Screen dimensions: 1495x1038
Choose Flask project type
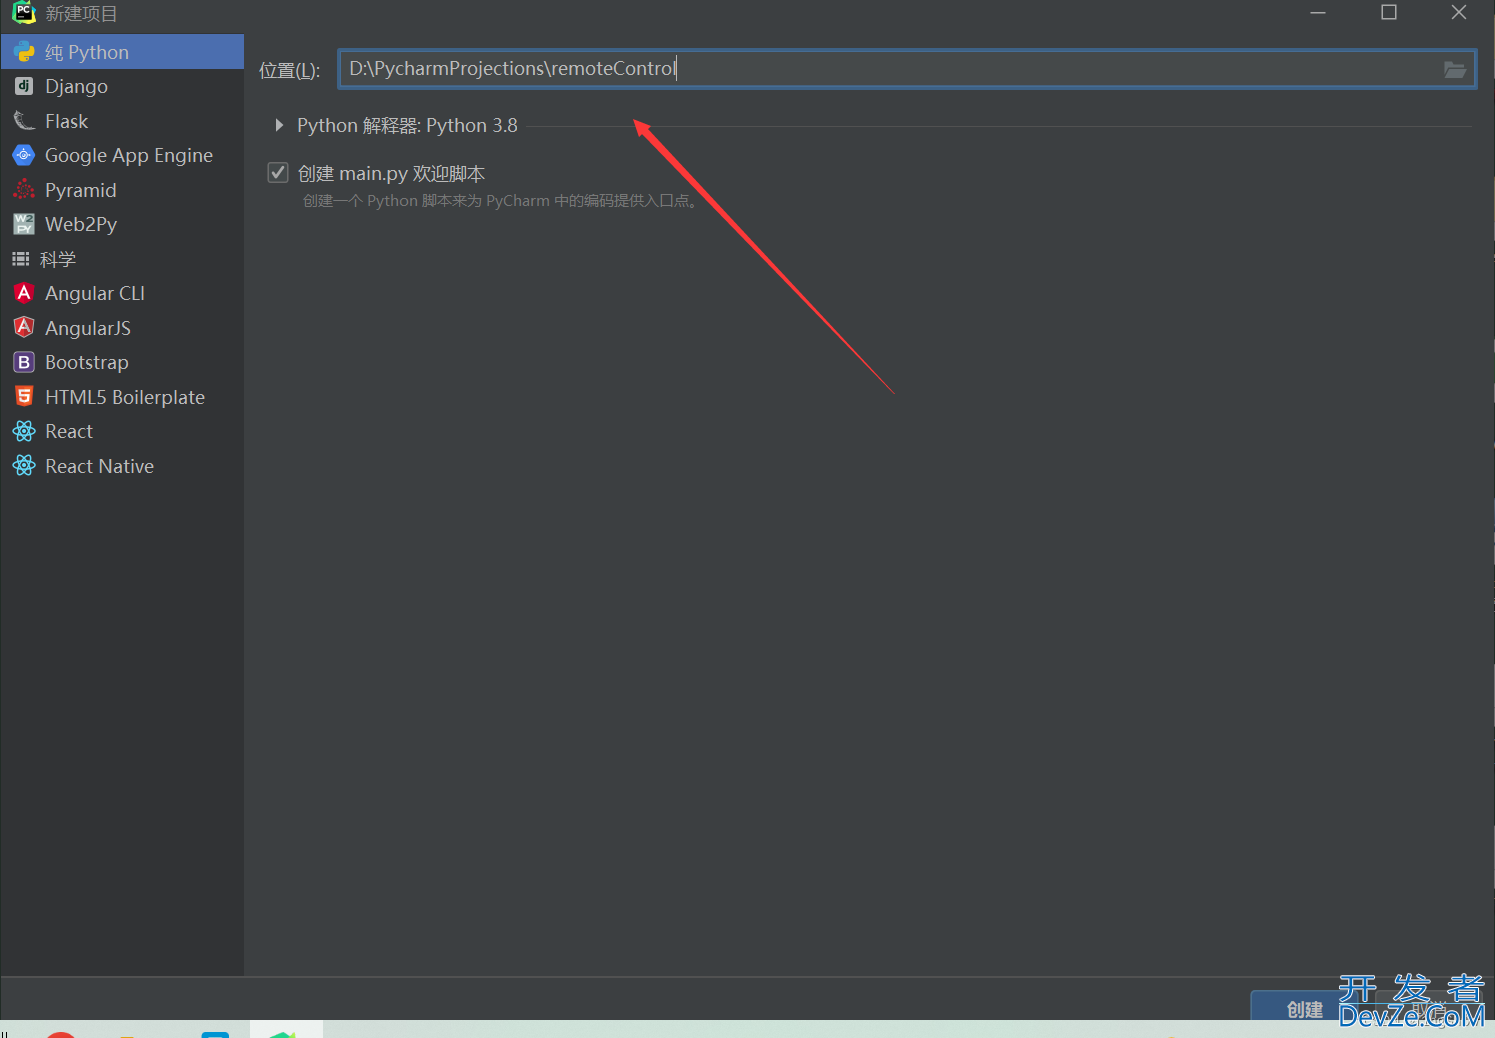tap(122, 121)
